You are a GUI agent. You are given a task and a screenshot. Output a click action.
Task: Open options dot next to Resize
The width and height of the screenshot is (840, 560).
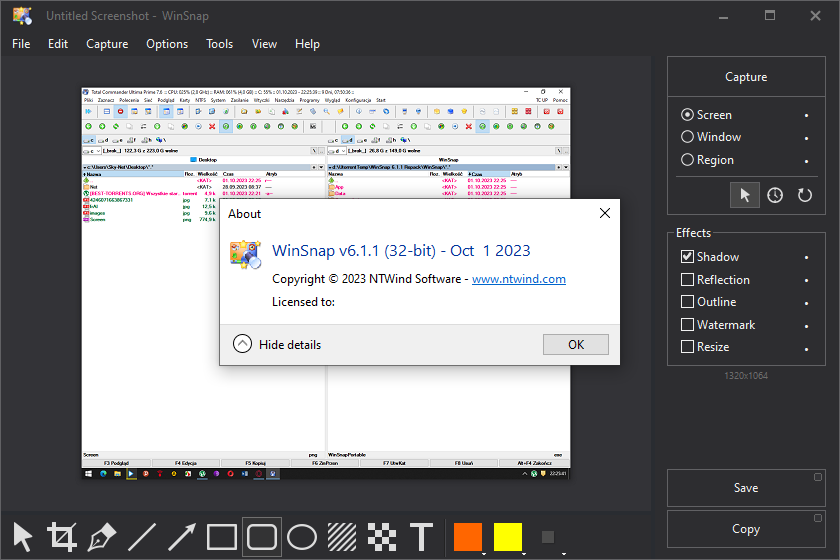tap(806, 349)
